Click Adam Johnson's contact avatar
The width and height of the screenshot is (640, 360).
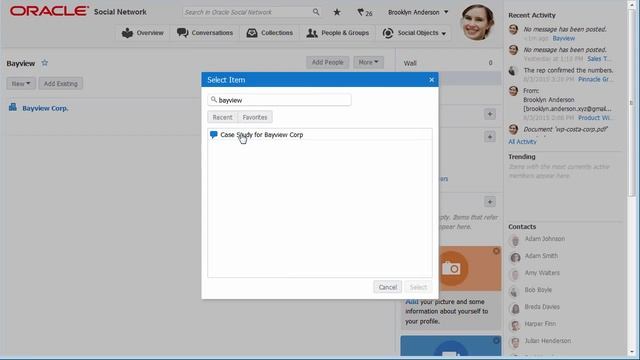(515, 240)
